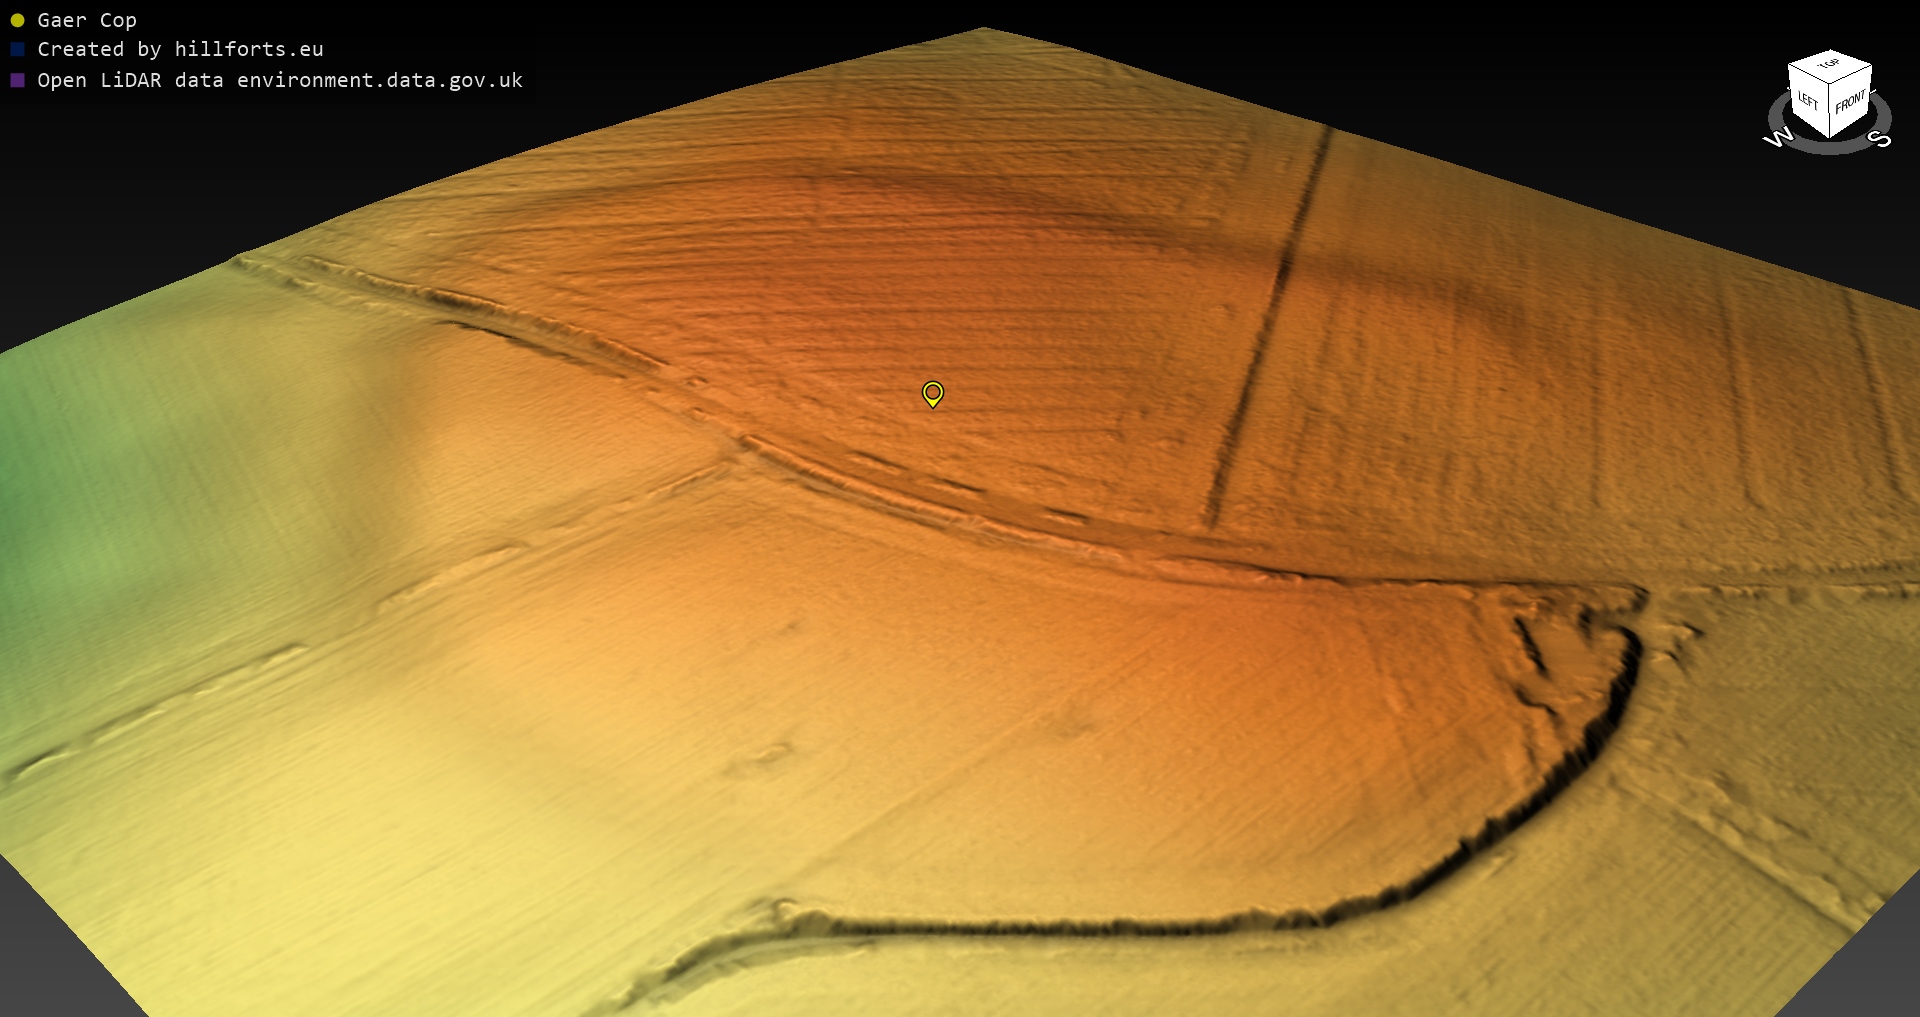Toggle the dark blue legend square
Screen dimensions: 1920x1017
(17, 49)
